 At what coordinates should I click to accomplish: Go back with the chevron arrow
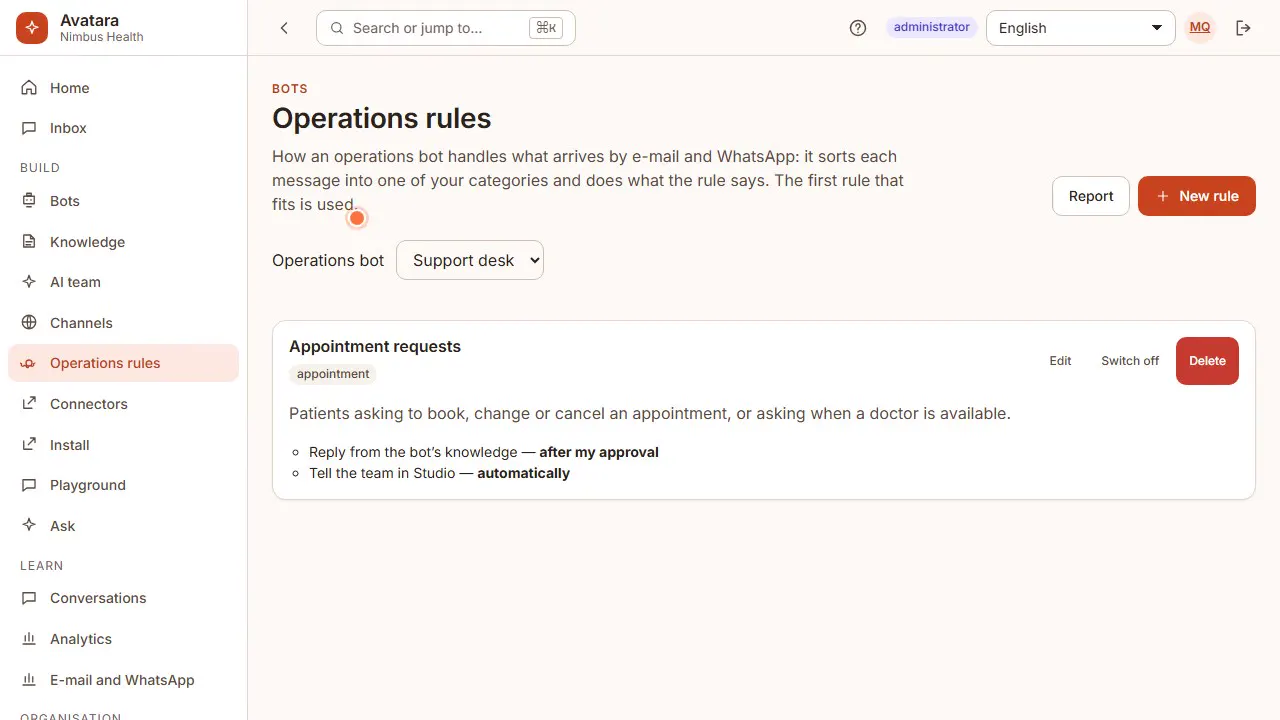pos(284,28)
